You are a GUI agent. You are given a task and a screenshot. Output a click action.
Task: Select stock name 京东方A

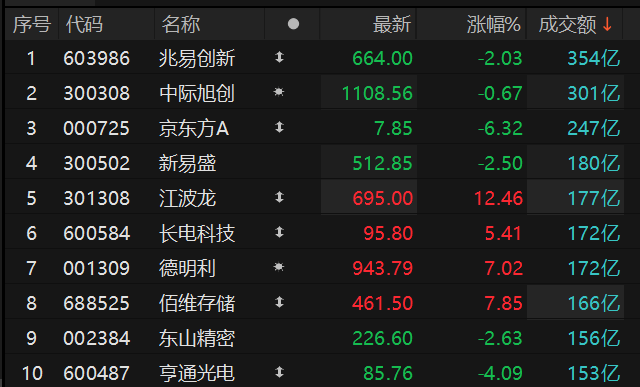[194, 128]
